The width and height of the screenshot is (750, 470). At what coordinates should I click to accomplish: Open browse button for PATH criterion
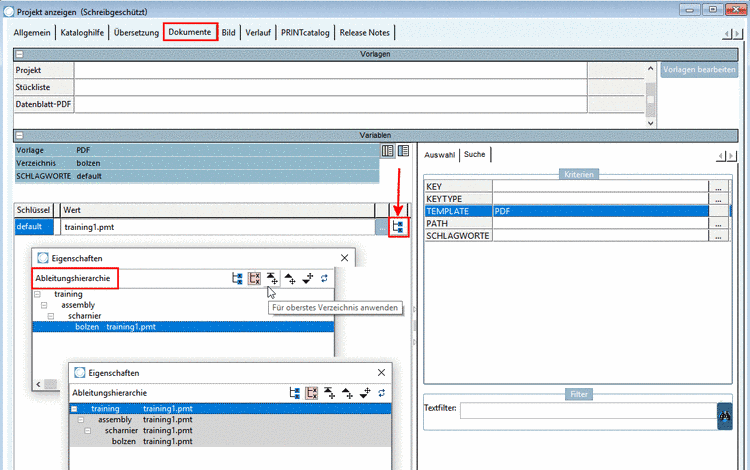coord(718,224)
